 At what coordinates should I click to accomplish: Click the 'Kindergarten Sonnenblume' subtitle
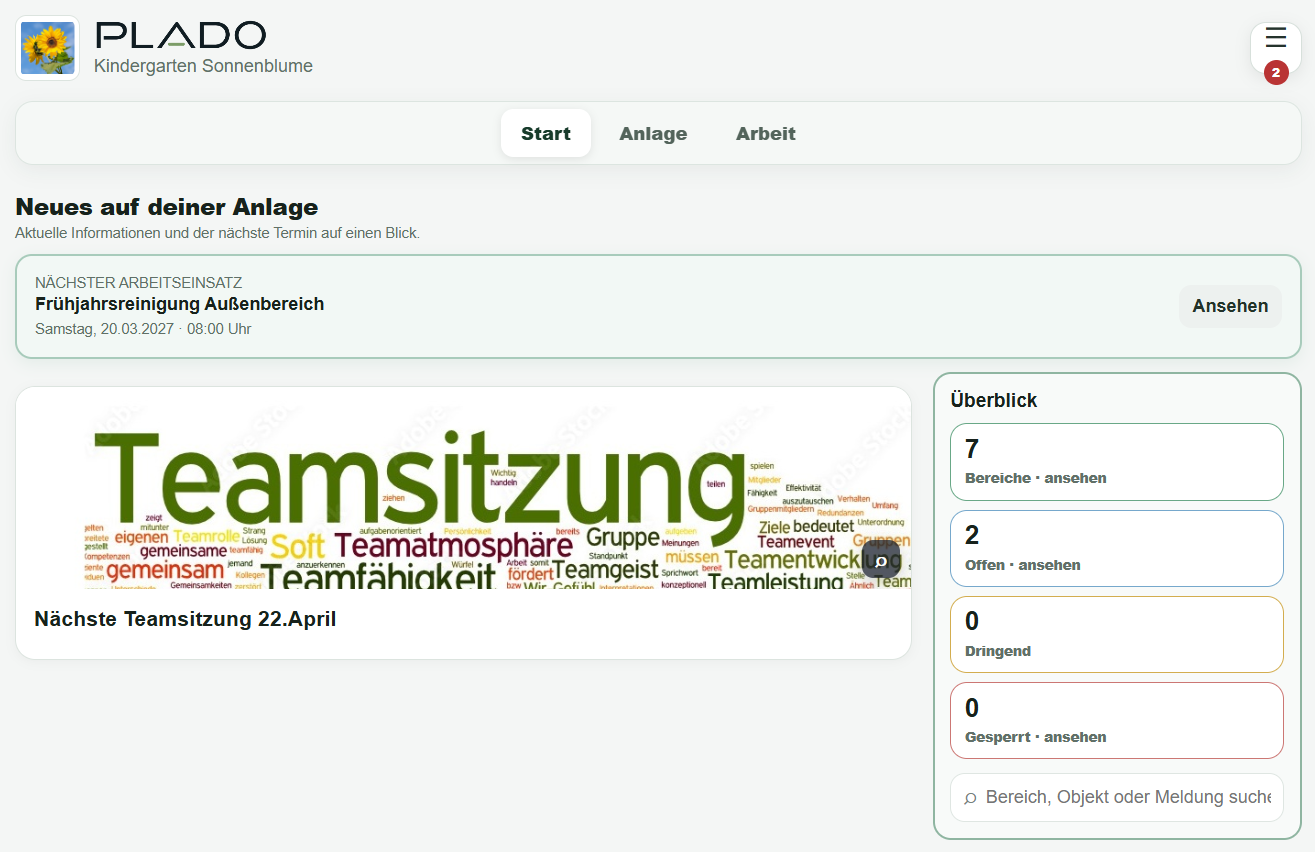203,66
